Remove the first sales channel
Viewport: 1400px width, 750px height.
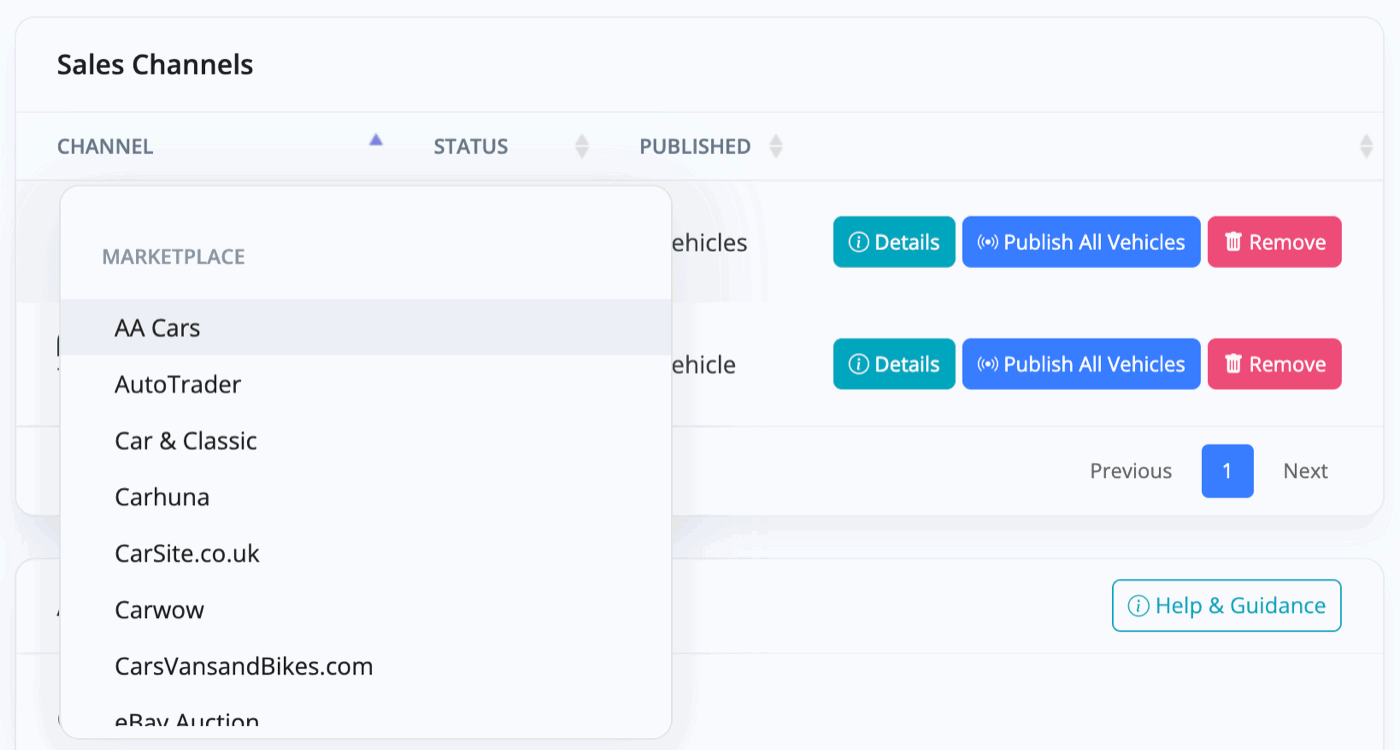(x=1274, y=242)
